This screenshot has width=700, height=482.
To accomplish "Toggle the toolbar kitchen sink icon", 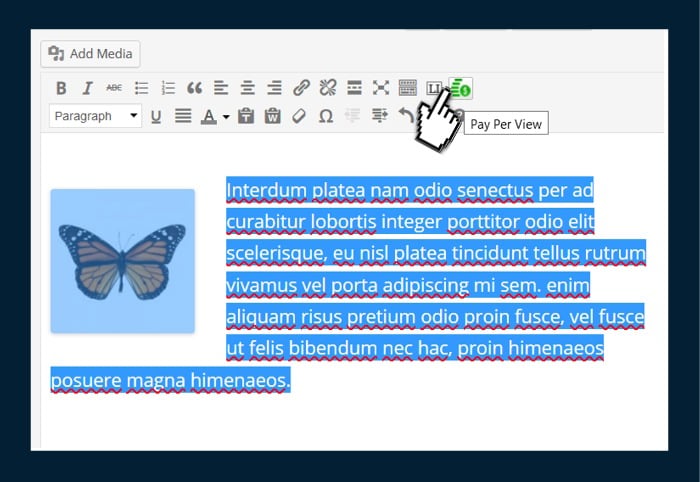I will pyautogui.click(x=408, y=88).
